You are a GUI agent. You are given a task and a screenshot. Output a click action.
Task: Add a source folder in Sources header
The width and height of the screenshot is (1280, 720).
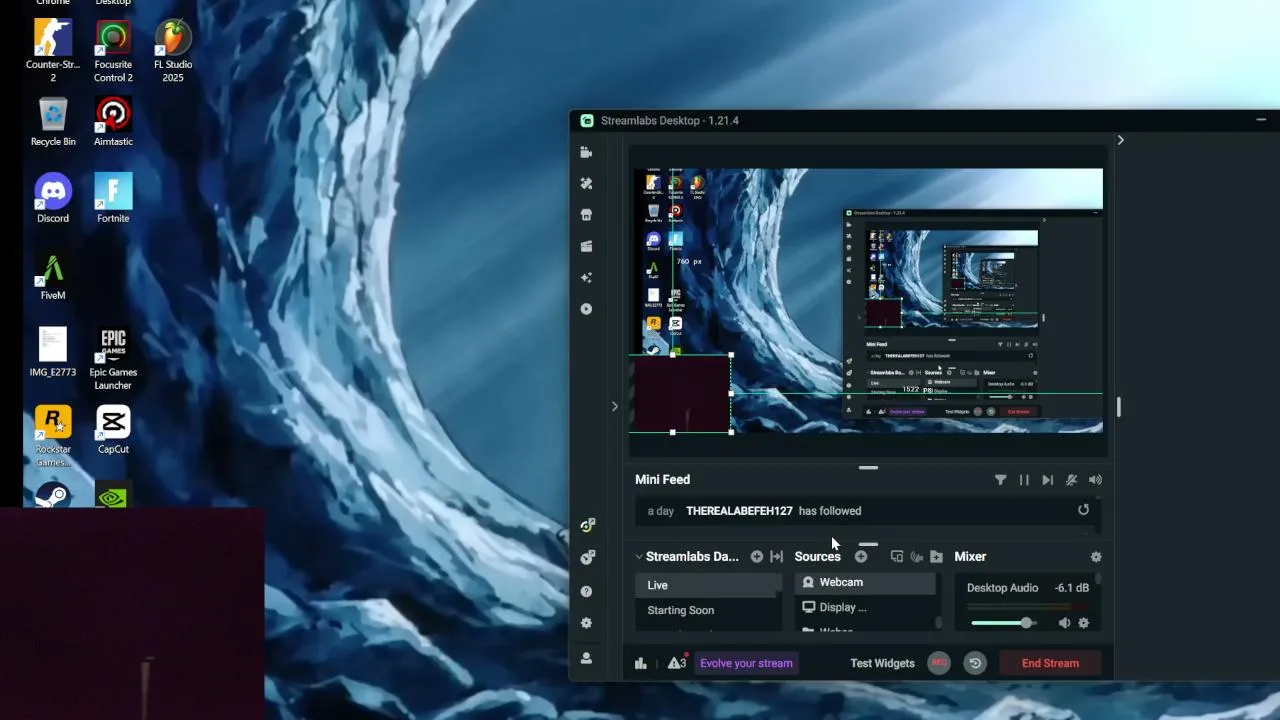point(936,557)
